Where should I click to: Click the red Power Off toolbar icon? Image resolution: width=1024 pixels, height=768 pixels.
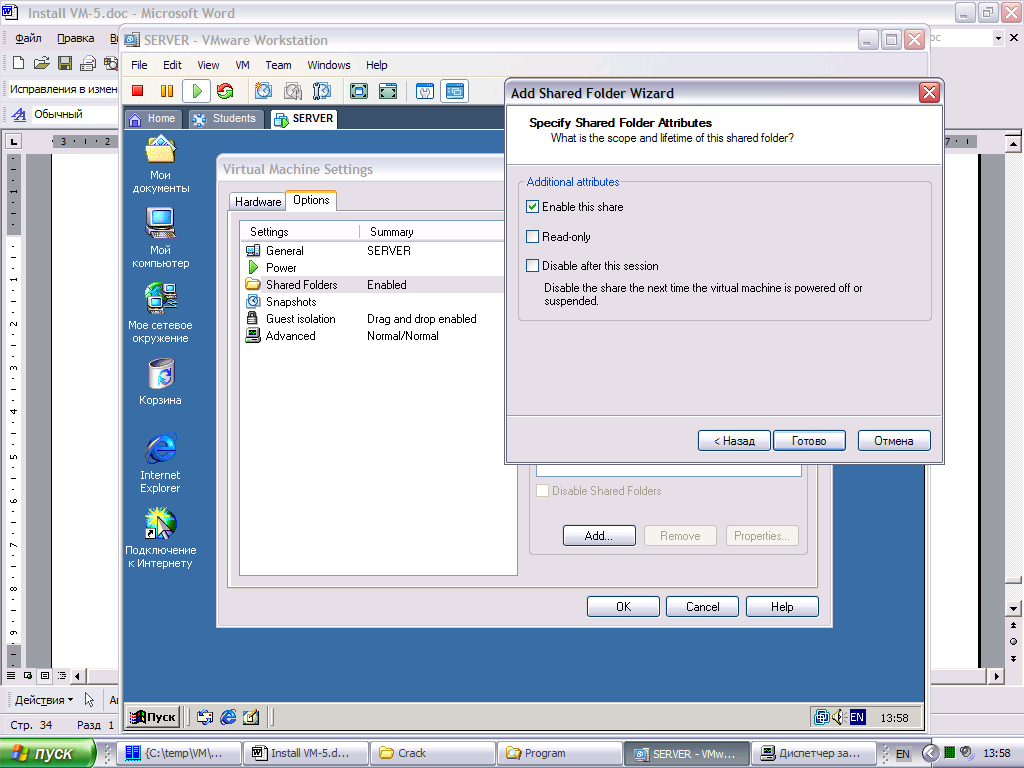coord(137,91)
